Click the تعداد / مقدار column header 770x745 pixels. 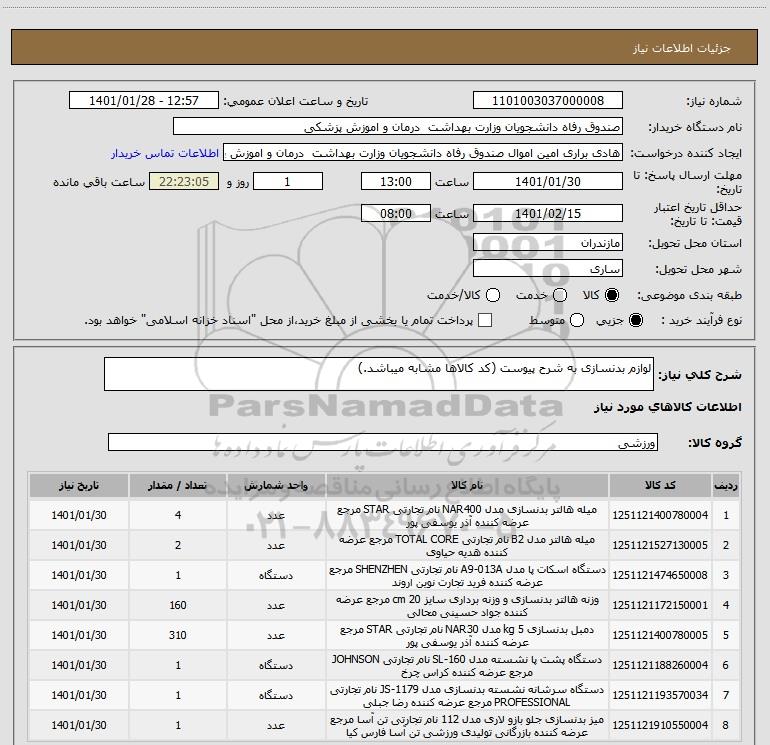tap(178, 486)
